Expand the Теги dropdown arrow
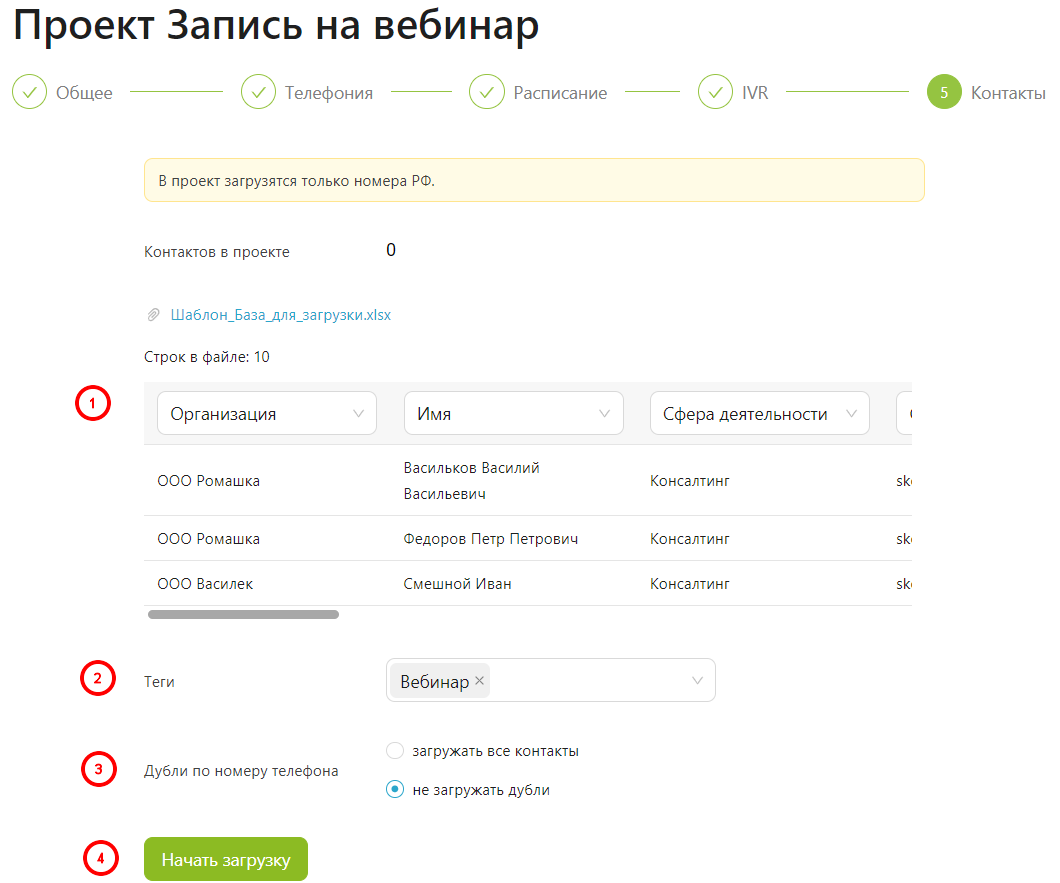 [x=697, y=681]
